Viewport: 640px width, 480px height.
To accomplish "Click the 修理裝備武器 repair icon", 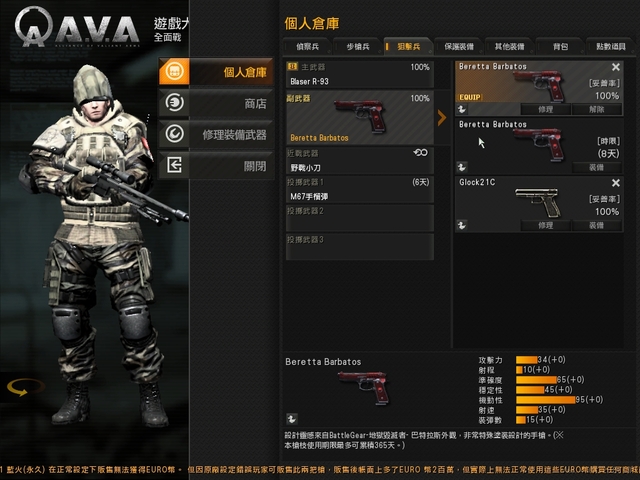I will click(x=174, y=134).
